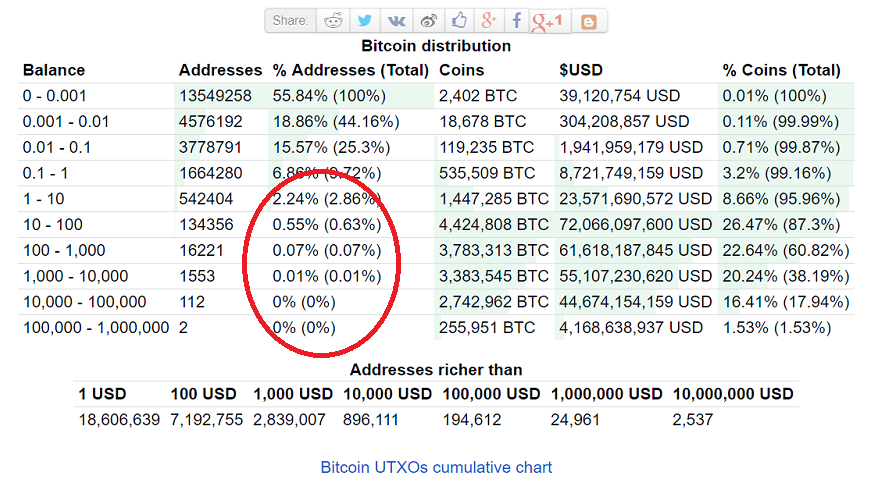Select 7,192,755 under 100 USD
Screen dimensions: 871x486
coord(207,419)
